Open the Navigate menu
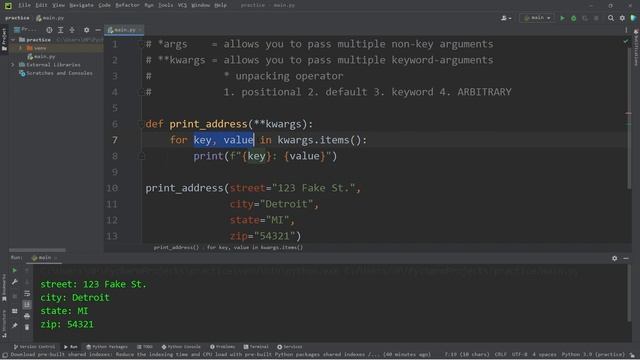Screen dimensions: 640x360 [82, 5]
